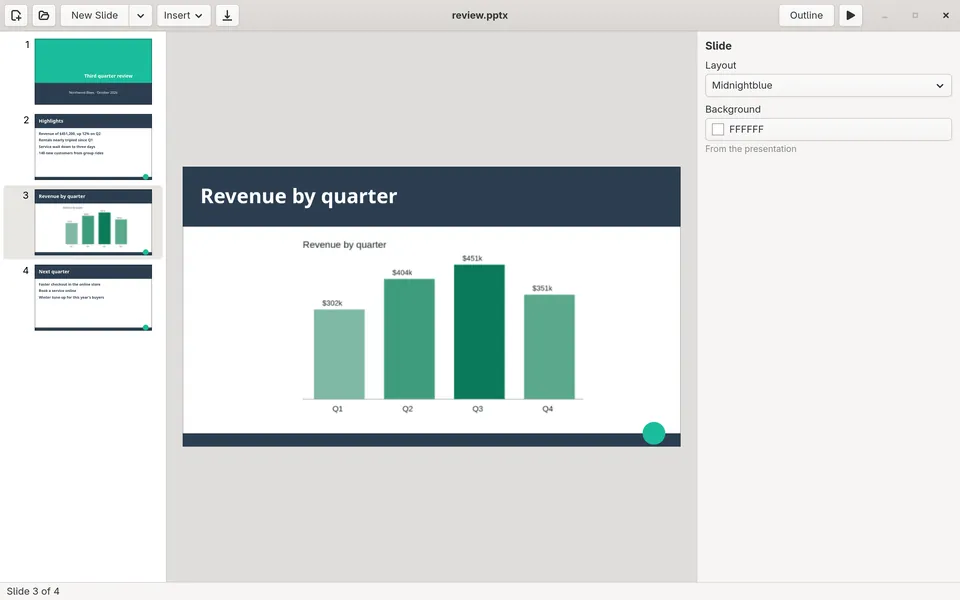Screen dimensions: 960x600
Task: Click the $404k data label
Action: (x=402, y=272)
